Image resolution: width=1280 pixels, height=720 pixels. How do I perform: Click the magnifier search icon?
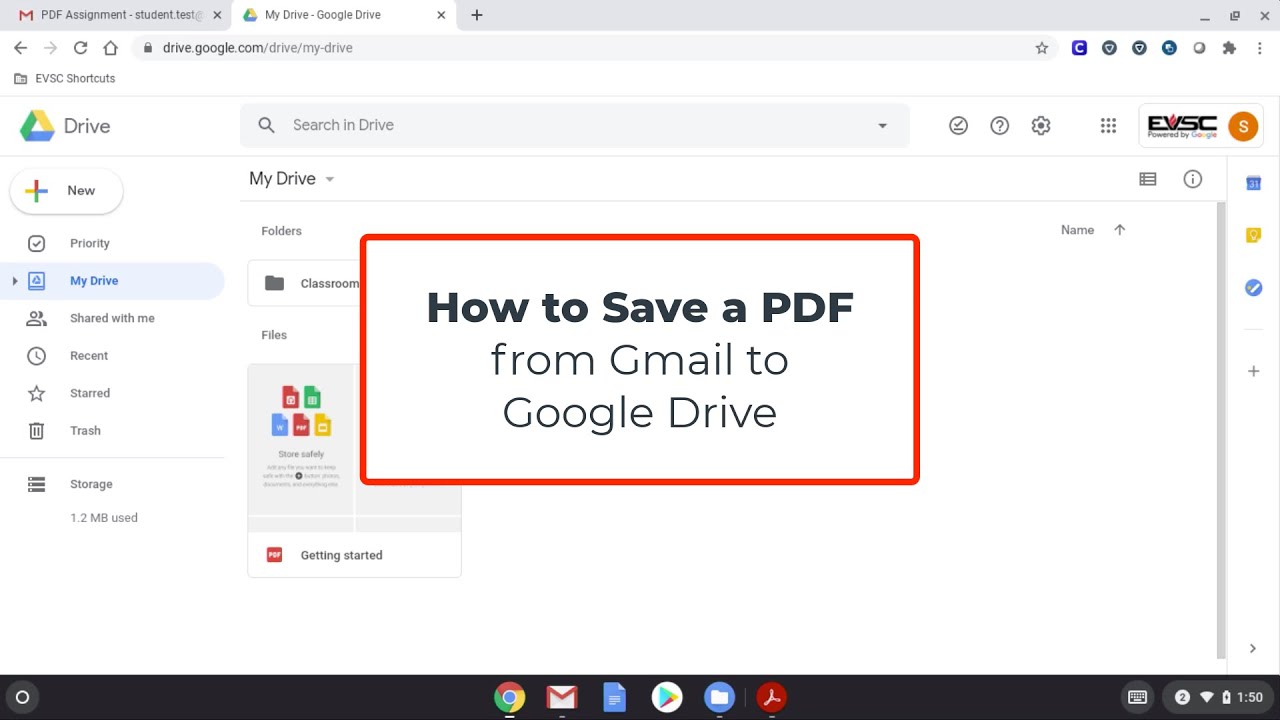pyautogui.click(x=266, y=125)
